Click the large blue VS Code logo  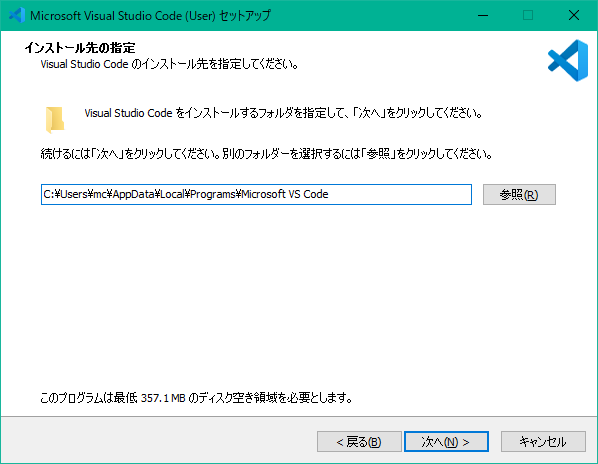[x=568, y=60]
